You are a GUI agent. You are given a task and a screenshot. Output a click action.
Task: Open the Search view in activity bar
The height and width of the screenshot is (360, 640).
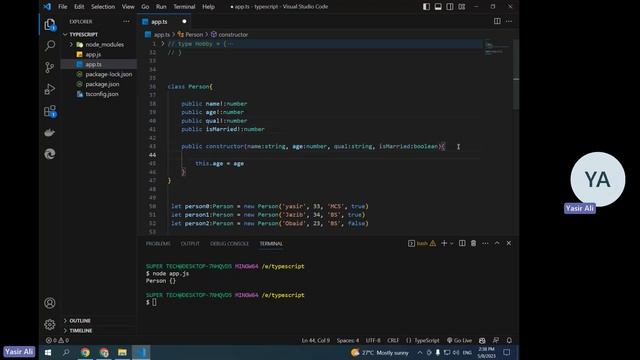coord(49,45)
